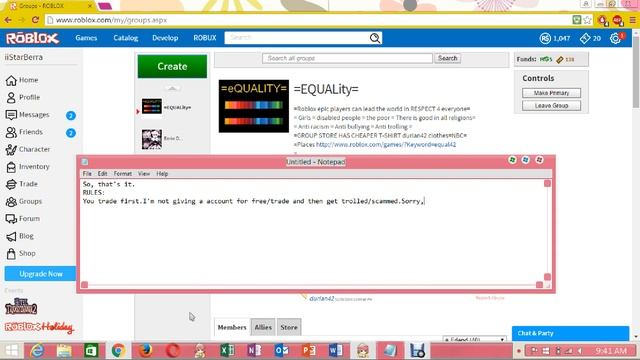Bookmark the page with the star icon

pos(587,20)
